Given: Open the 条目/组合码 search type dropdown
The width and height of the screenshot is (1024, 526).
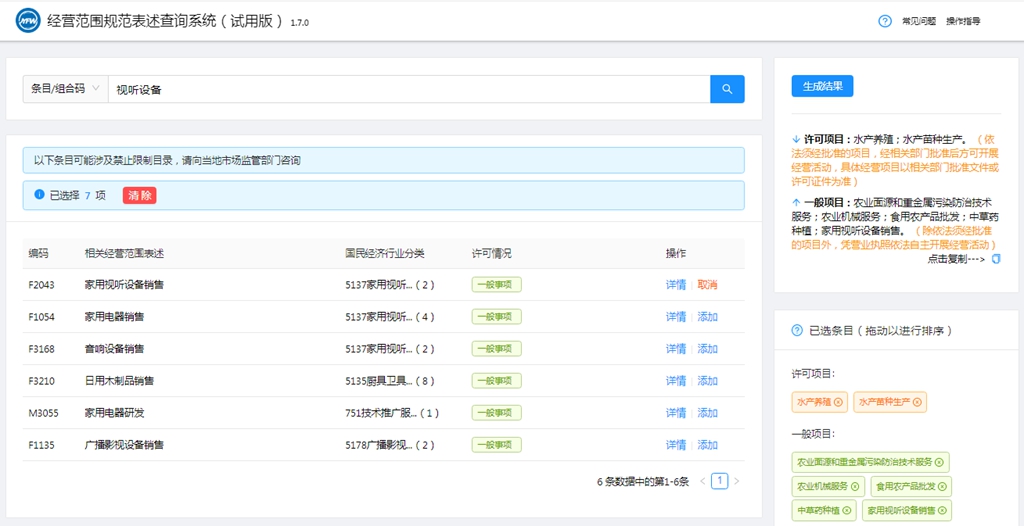Looking at the screenshot, I should click(x=65, y=89).
